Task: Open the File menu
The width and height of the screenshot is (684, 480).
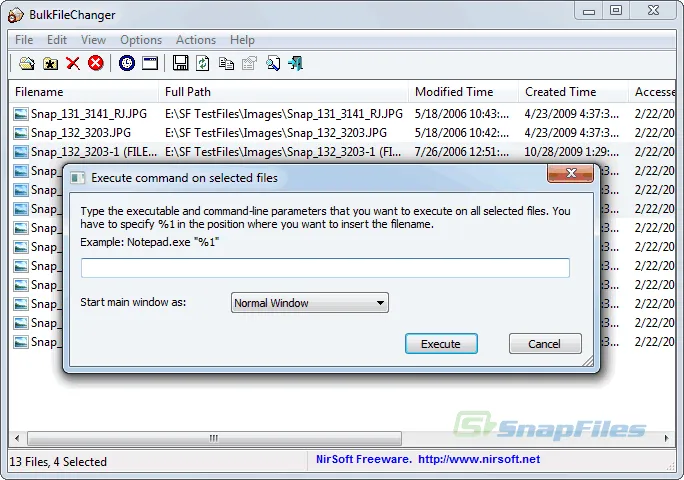Action: [x=24, y=40]
